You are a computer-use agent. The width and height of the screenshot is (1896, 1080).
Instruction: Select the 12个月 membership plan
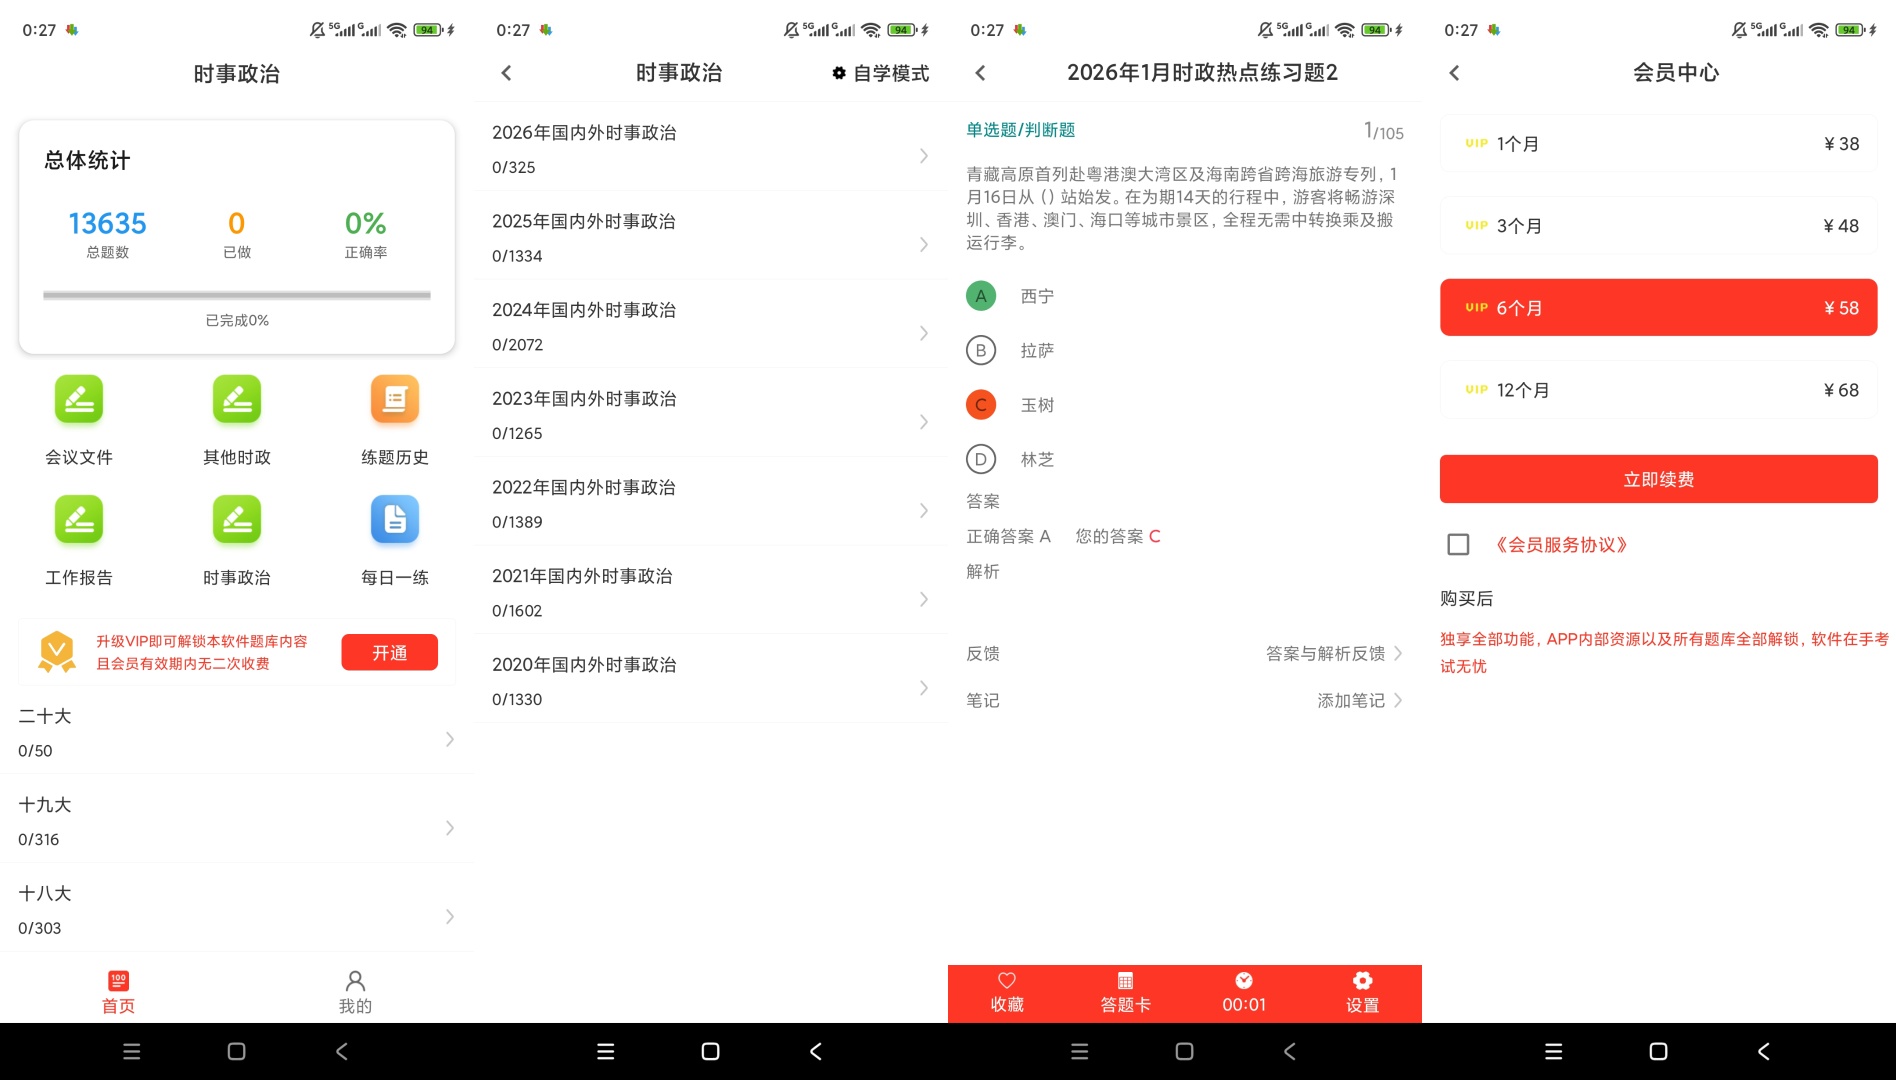[x=1658, y=390]
